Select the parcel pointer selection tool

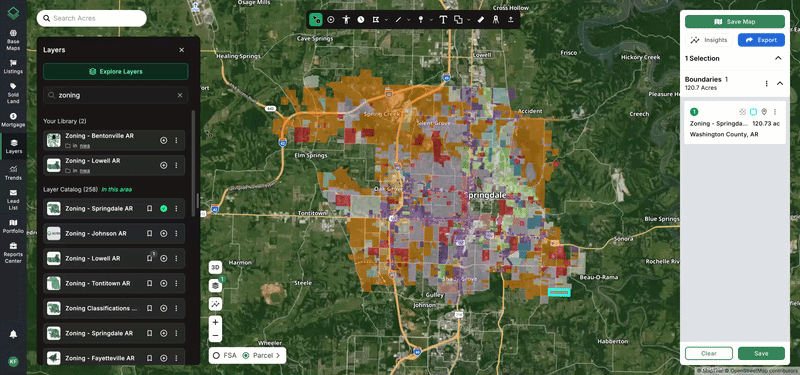pyautogui.click(x=316, y=20)
